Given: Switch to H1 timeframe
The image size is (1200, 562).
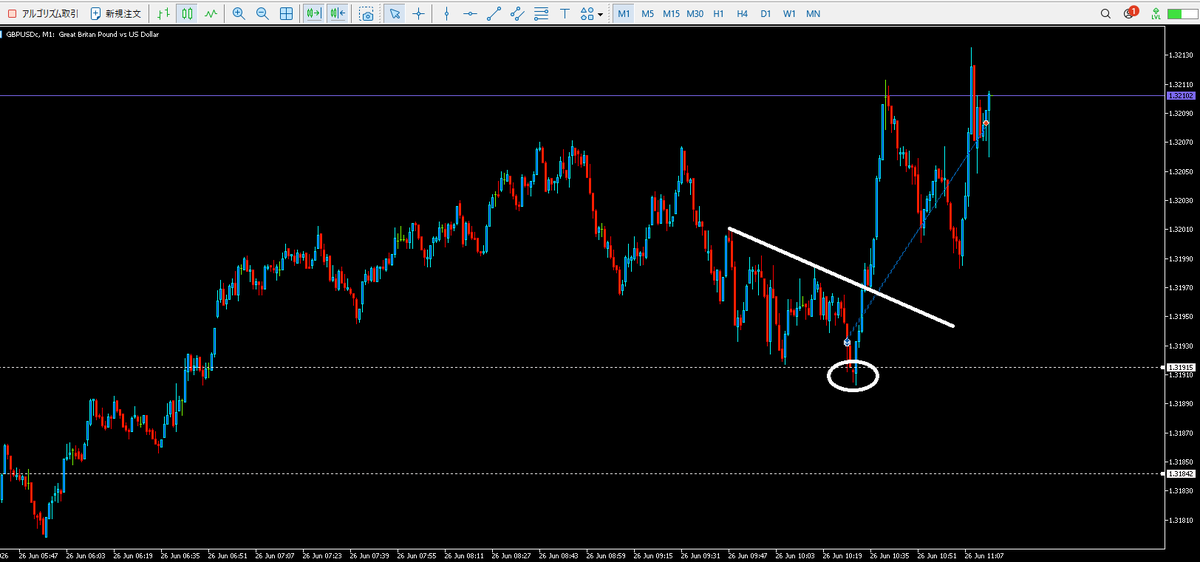Looking at the screenshot, I should (718, 14).
